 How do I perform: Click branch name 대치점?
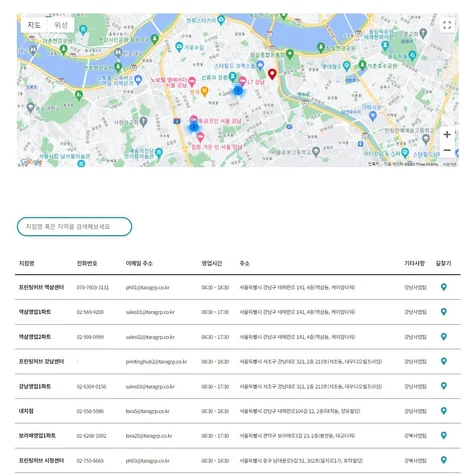[x=26, y=411]
